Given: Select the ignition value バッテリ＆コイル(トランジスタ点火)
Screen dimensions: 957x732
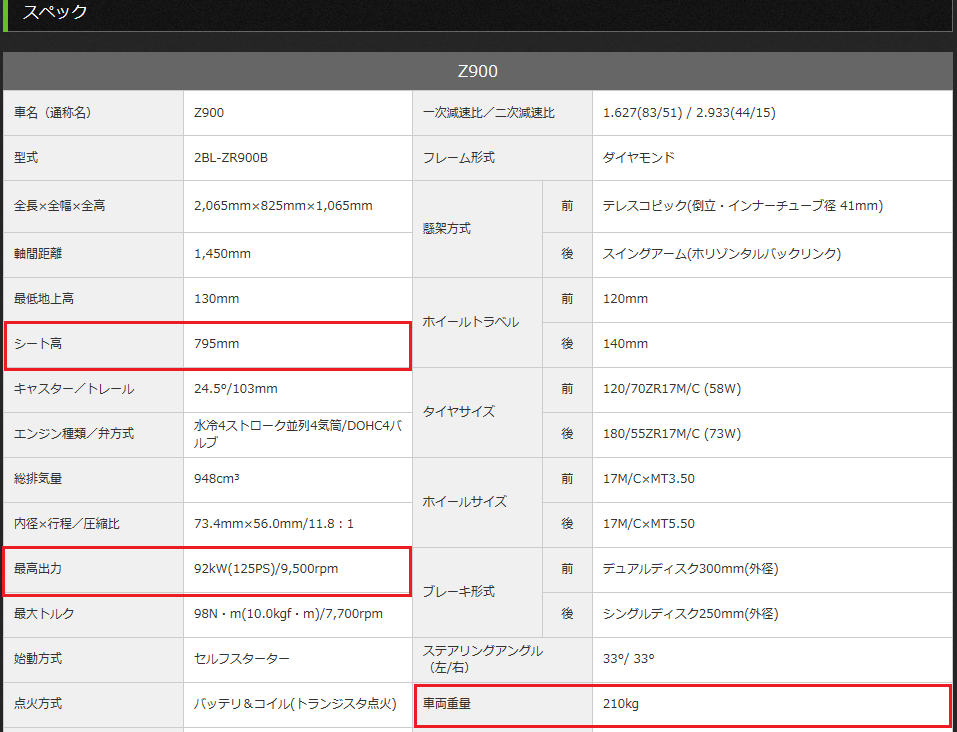Looking at the screenshot, I should click(295, 704).
